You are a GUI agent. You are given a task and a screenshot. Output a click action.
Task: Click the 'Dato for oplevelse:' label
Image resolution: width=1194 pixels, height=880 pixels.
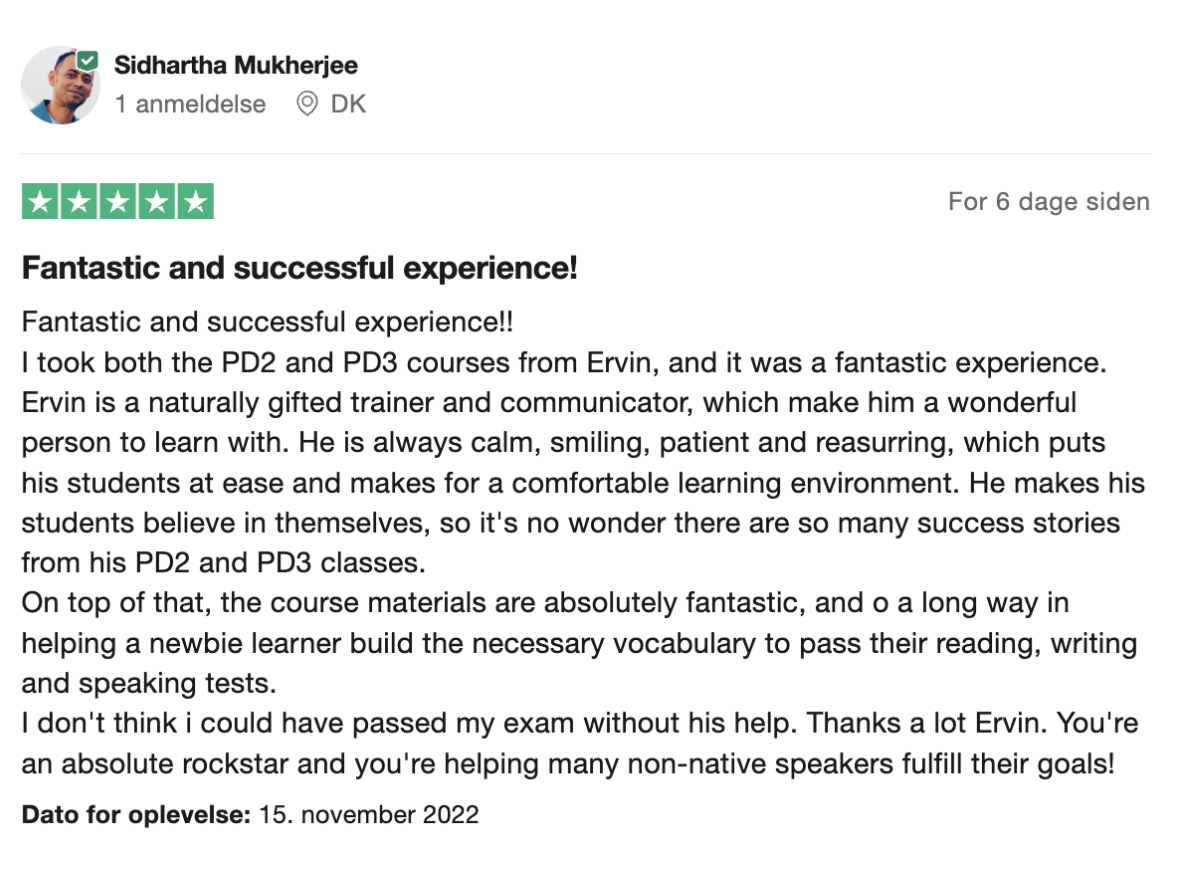point(136,815)
